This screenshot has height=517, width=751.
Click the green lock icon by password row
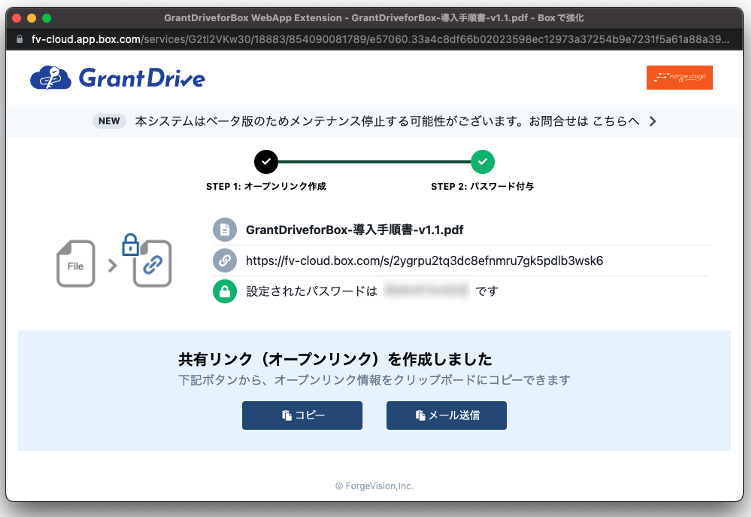pos(225,291)
